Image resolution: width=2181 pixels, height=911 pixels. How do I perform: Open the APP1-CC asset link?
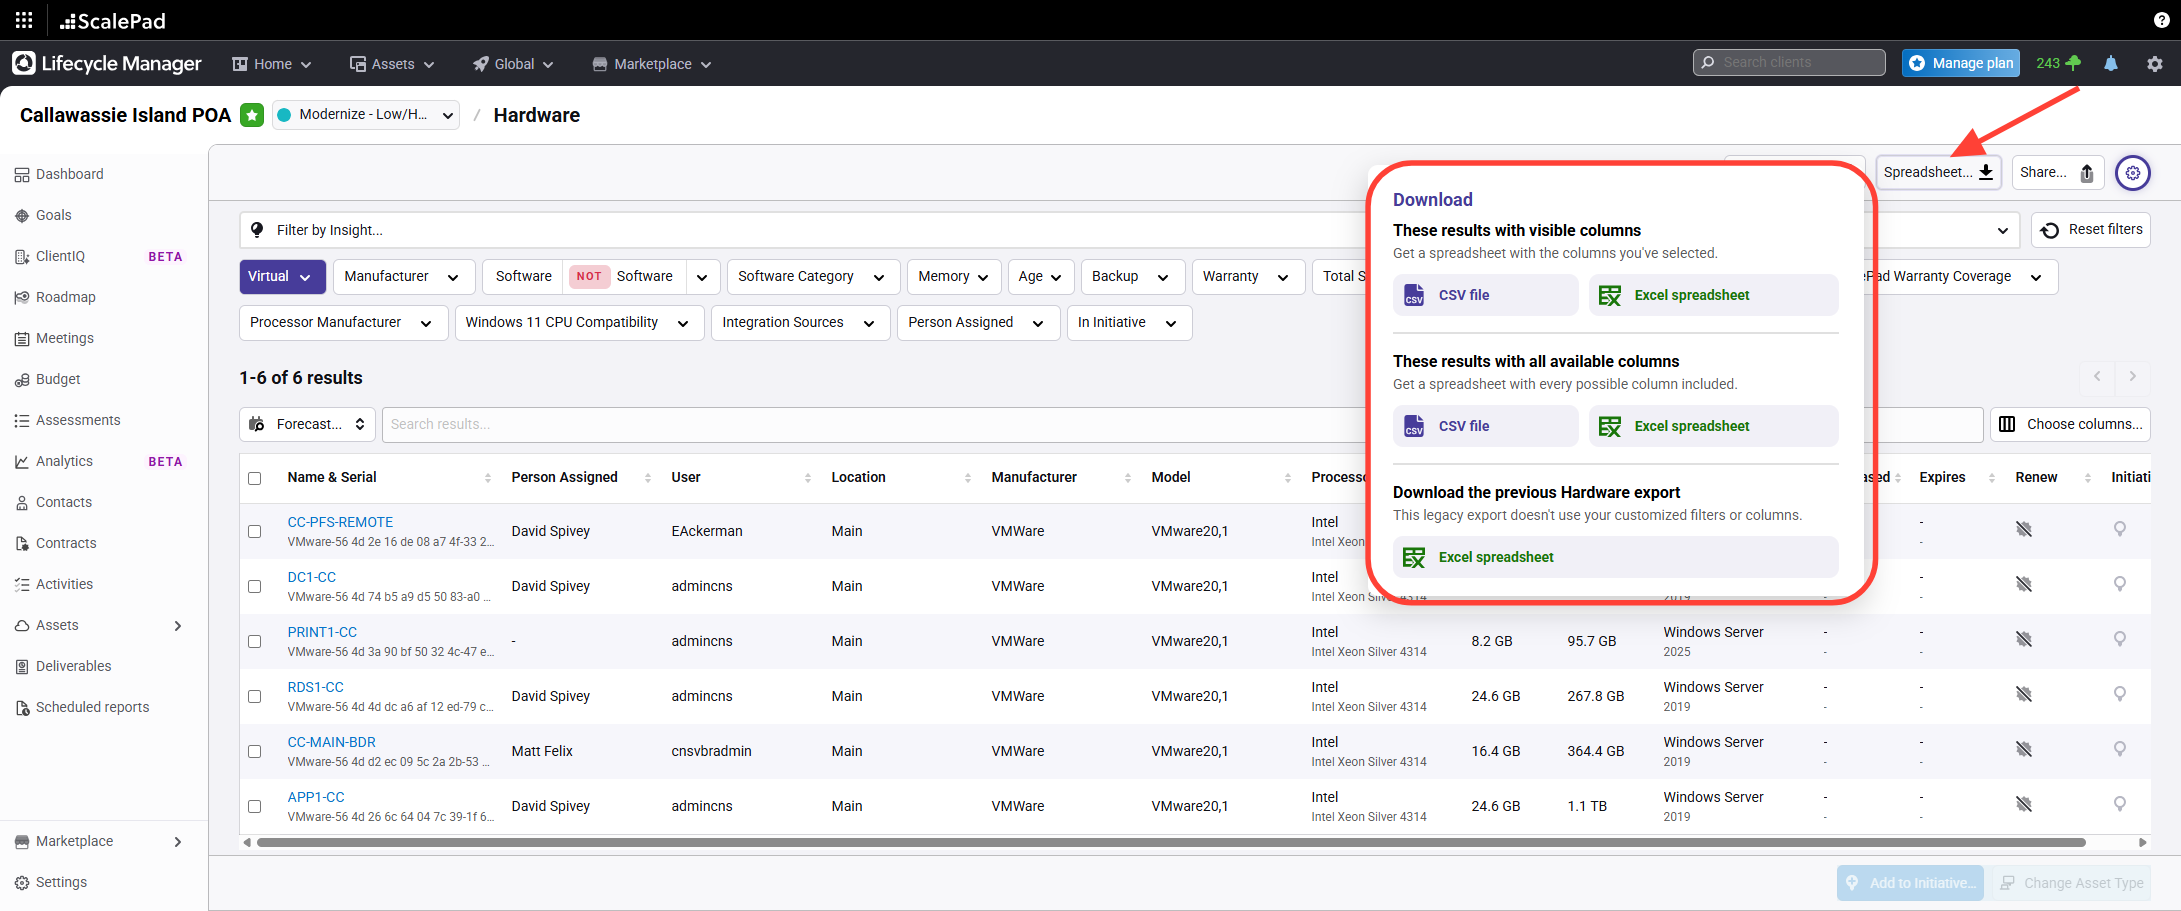pos(316,797)
